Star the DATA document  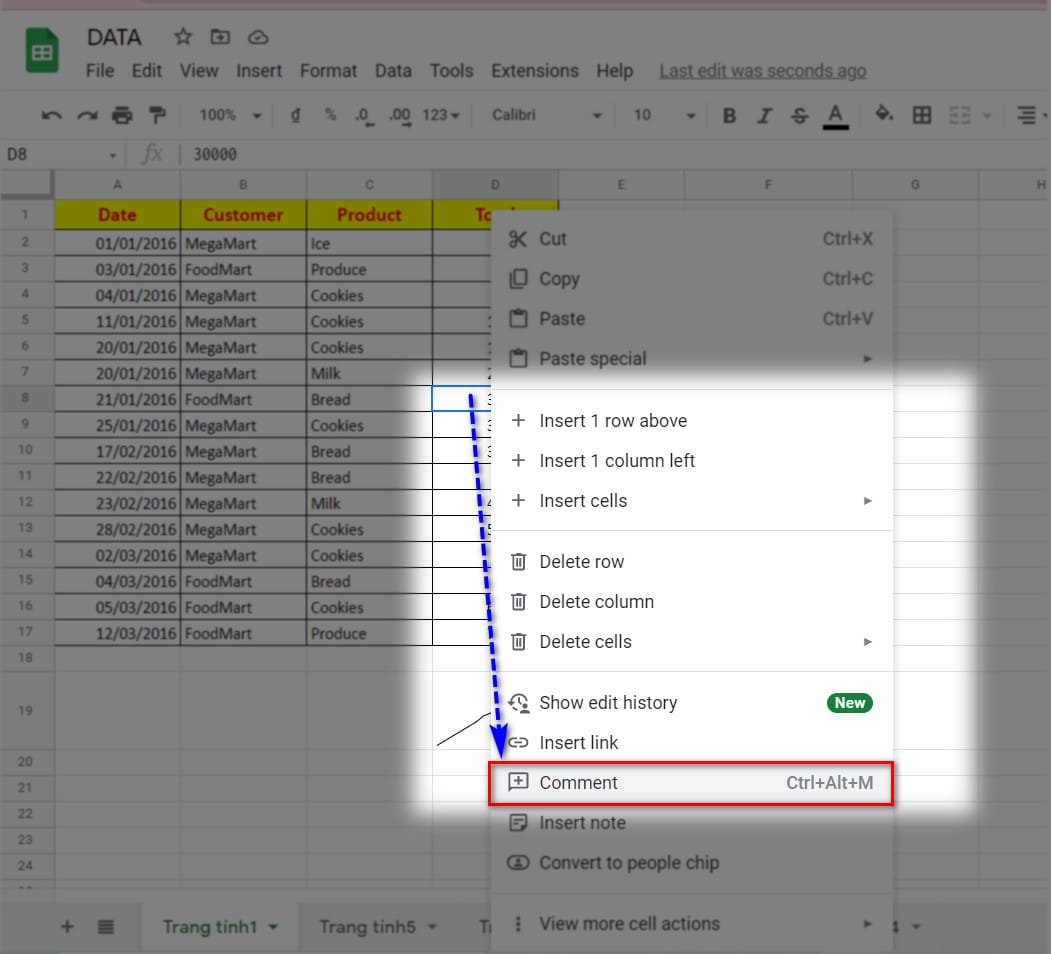[183, 37]
